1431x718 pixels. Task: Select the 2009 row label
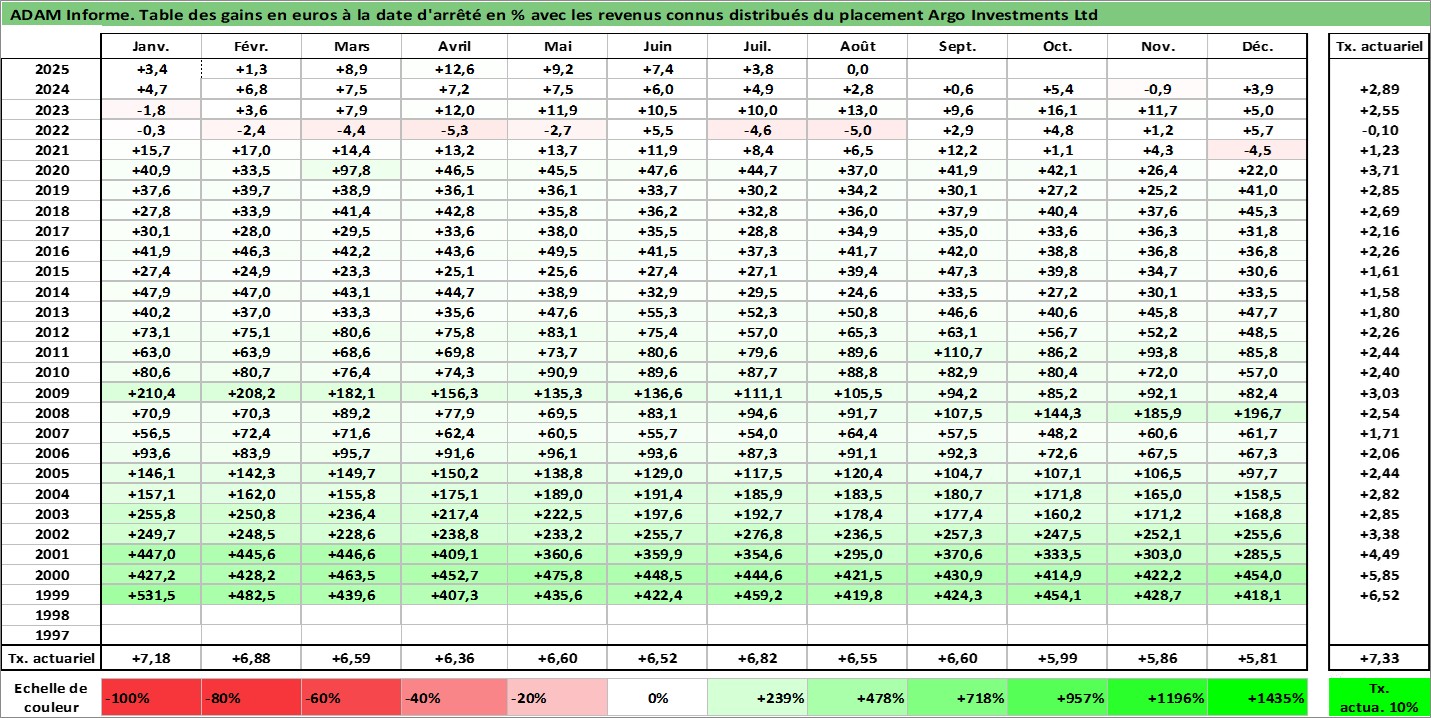point(51,393)
